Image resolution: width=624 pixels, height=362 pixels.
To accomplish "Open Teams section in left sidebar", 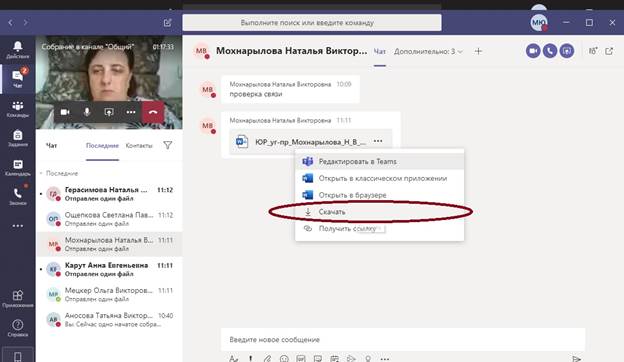I will [18, 109].
